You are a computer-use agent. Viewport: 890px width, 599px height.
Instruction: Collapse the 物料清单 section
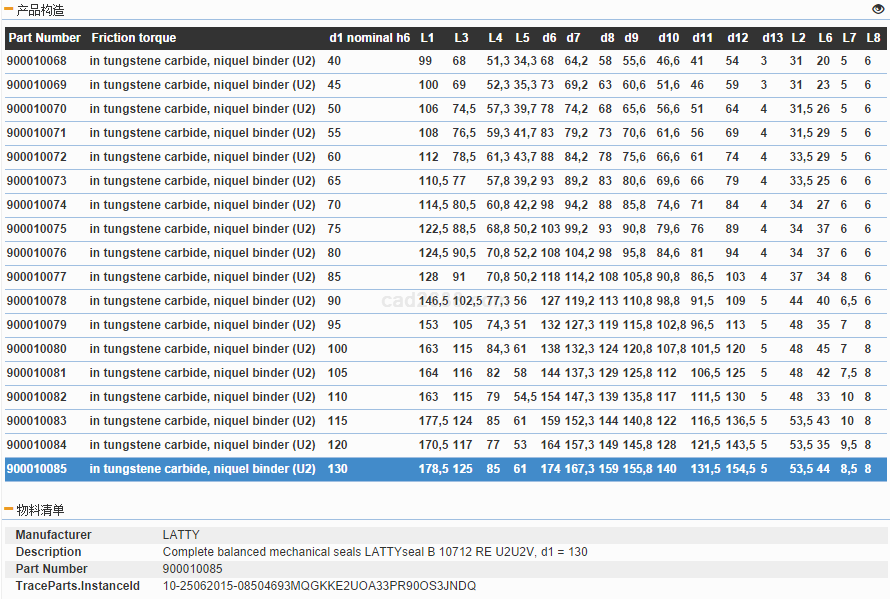(x=9, y=510)
